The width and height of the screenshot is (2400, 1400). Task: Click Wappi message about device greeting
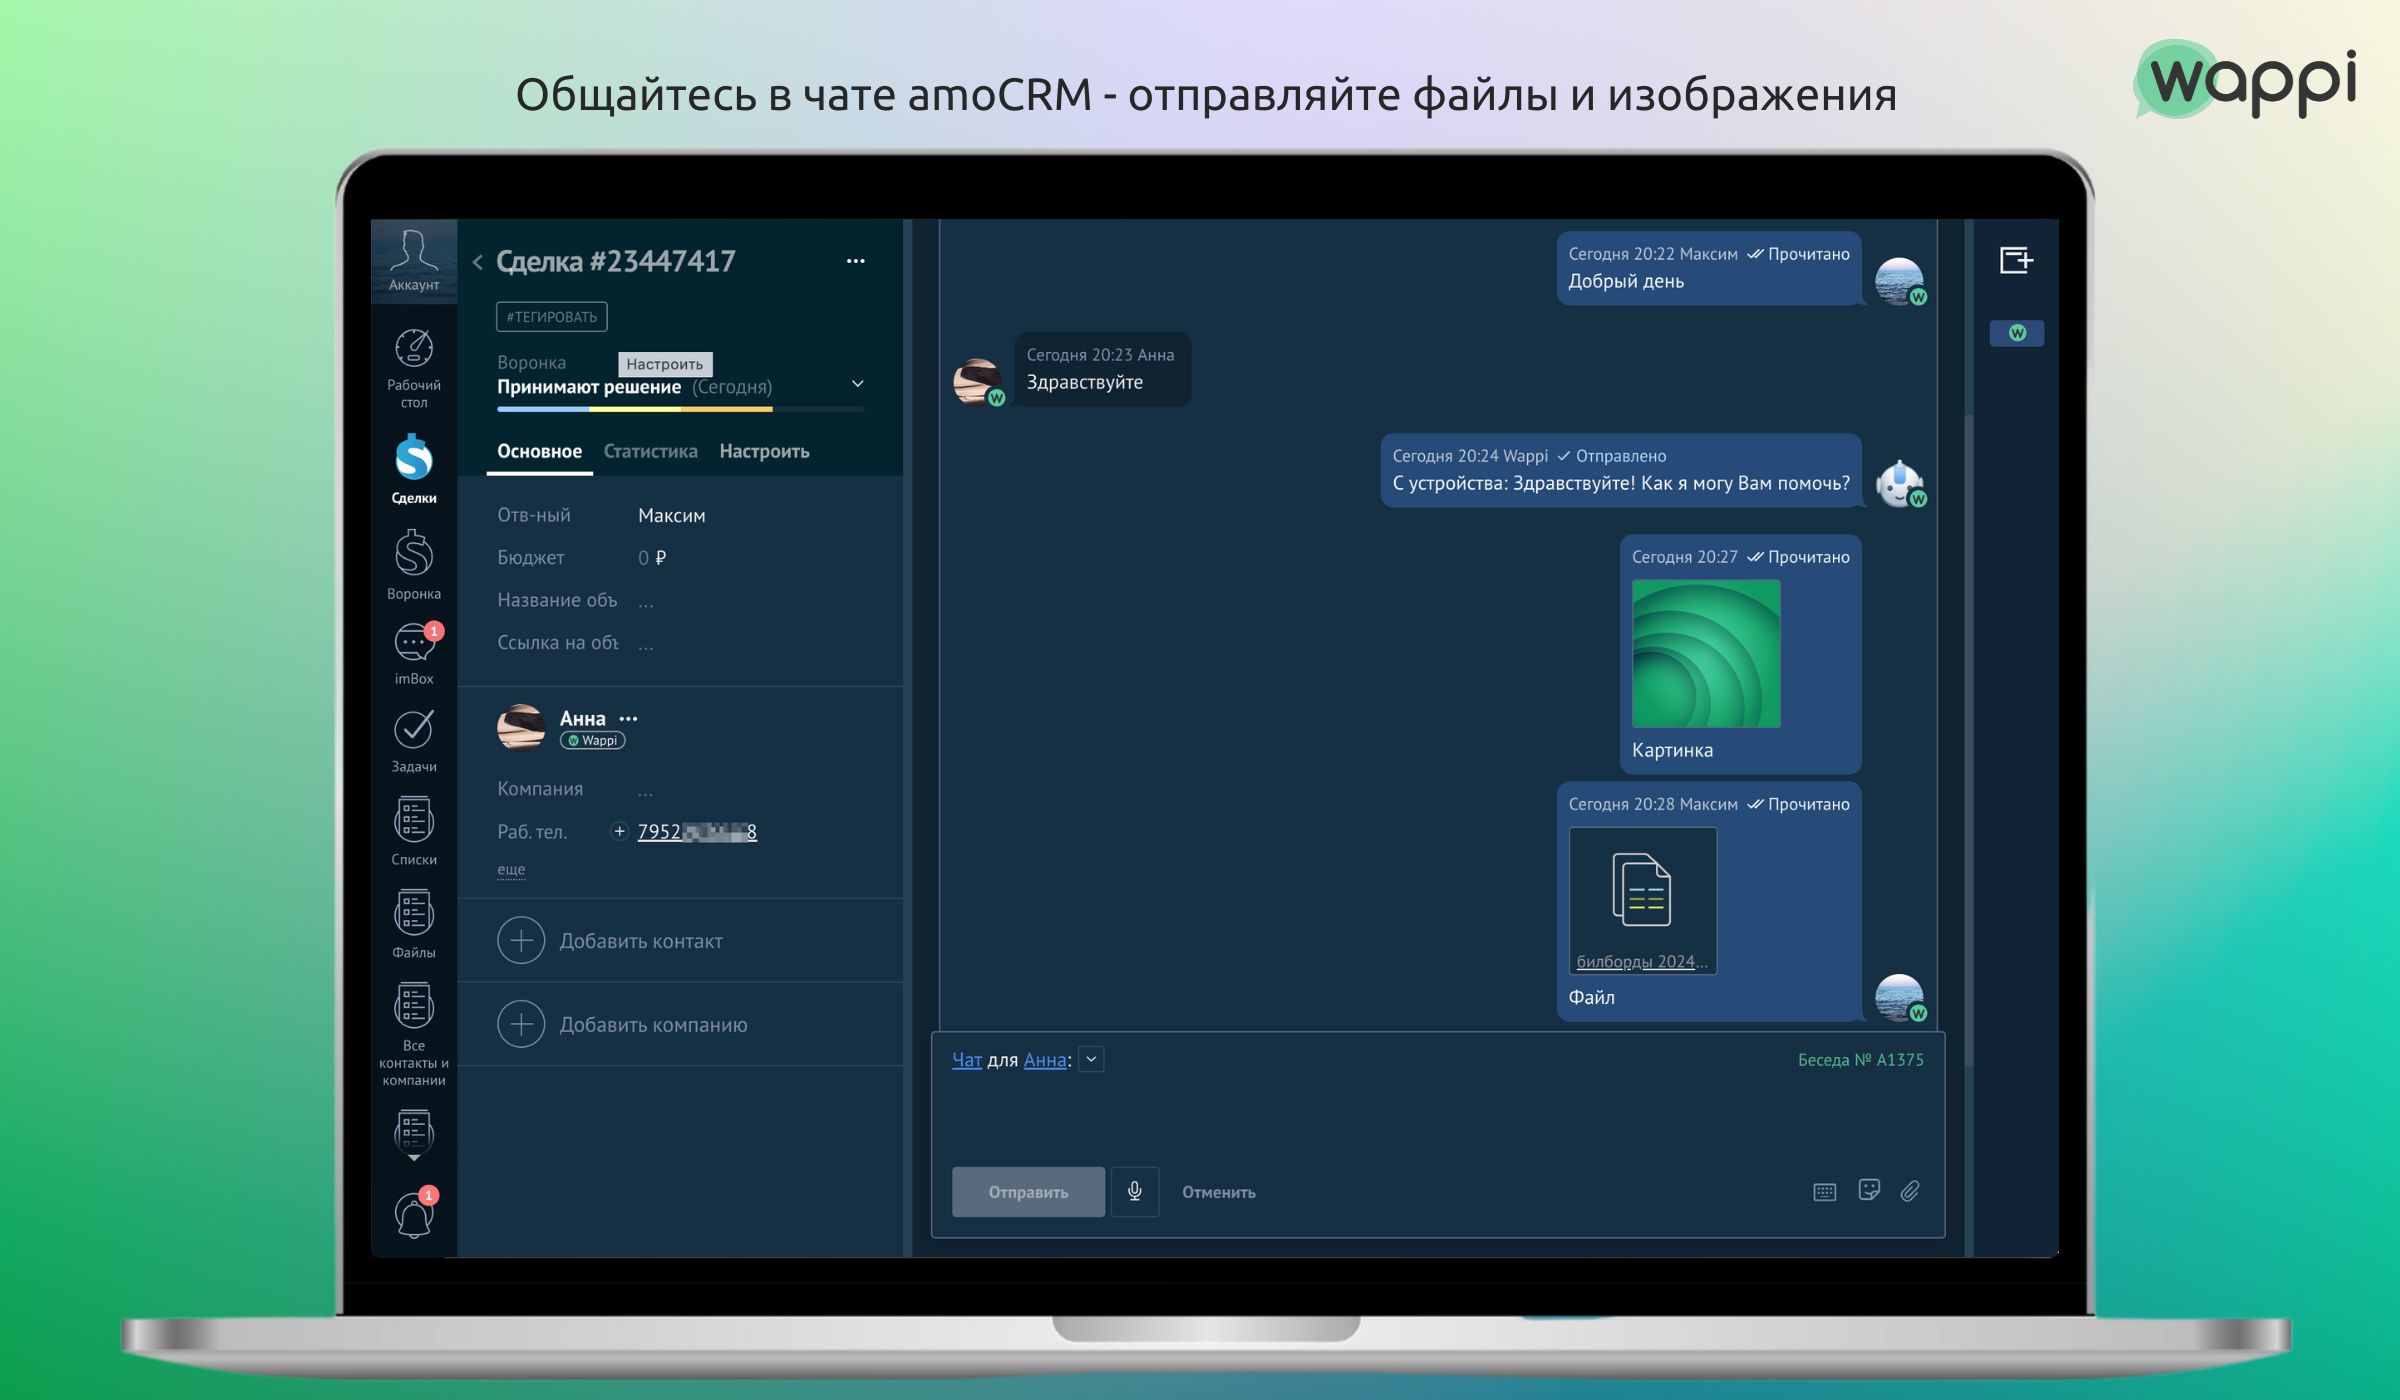tap(1621, 471)
